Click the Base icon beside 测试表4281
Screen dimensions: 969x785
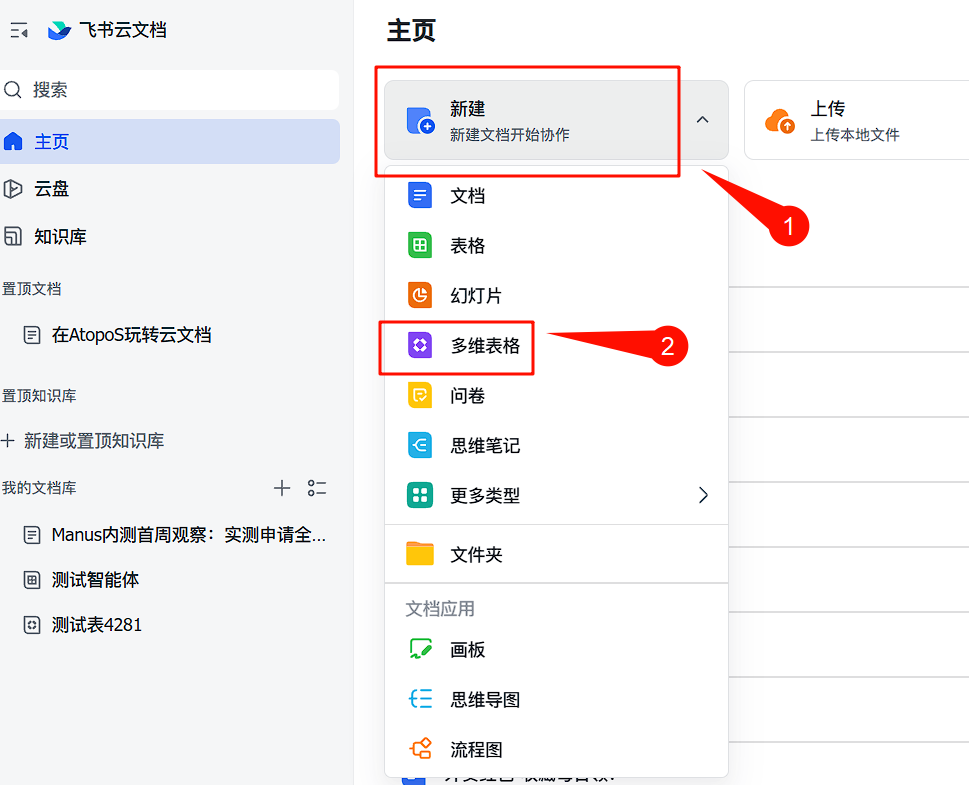[x=32, y=625]
